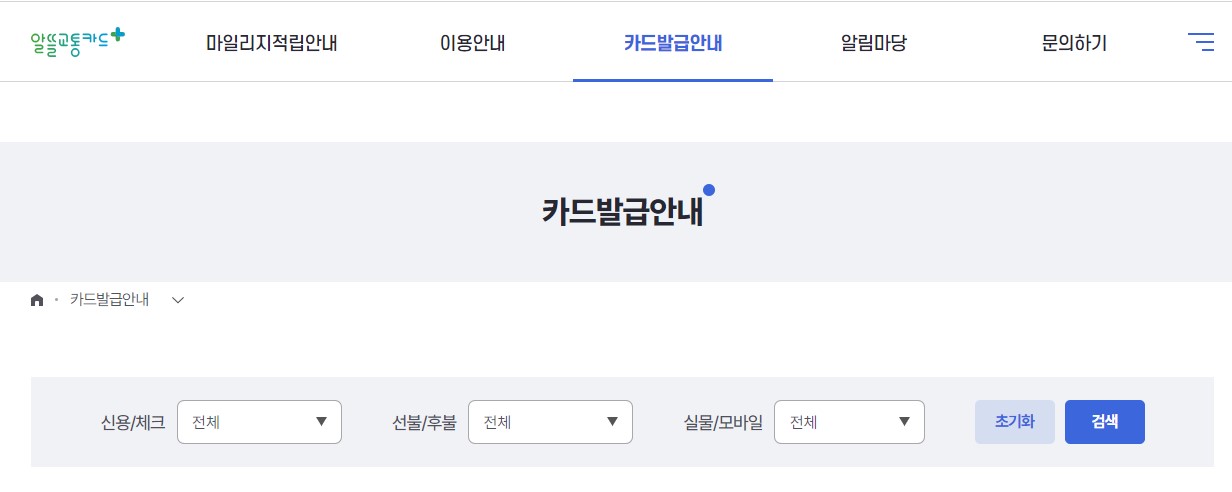Image resolution: width=1232 pixels, height=492 pixels.
Task: Navigate to 문의하기 in the top menu
Action: tap(1074, 44)
